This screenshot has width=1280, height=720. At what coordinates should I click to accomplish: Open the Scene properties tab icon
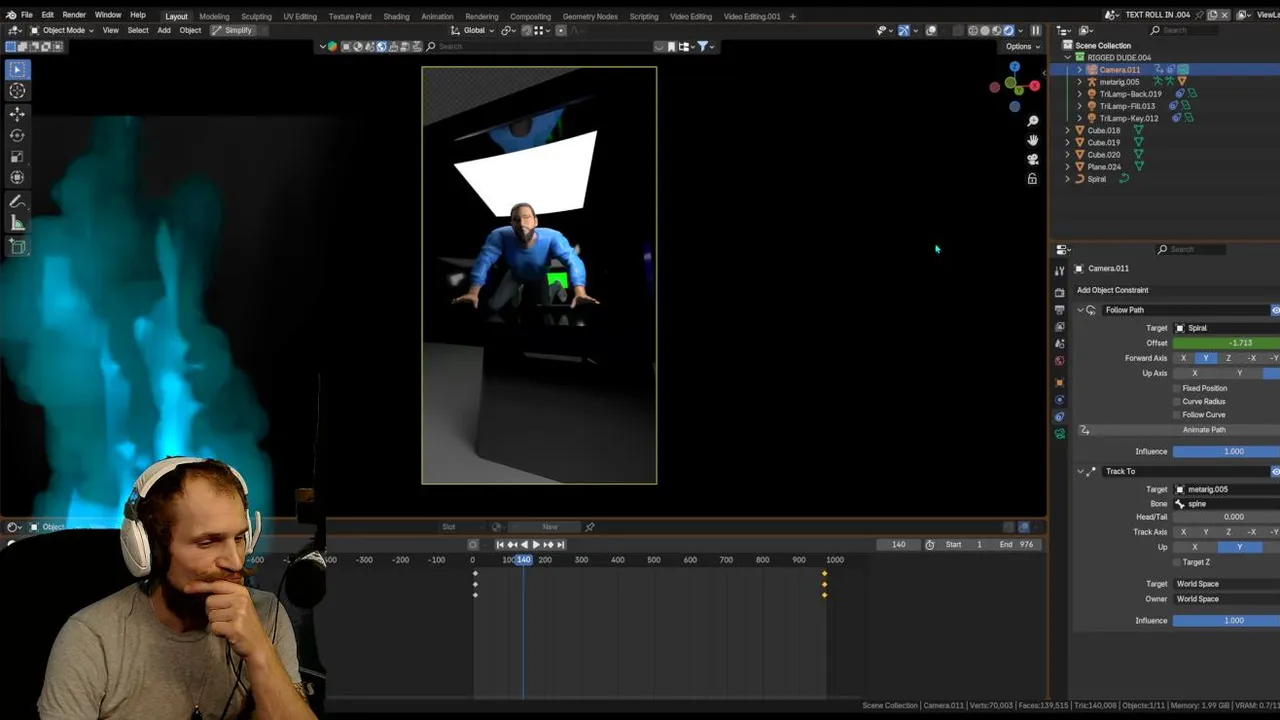point(1059,343)
